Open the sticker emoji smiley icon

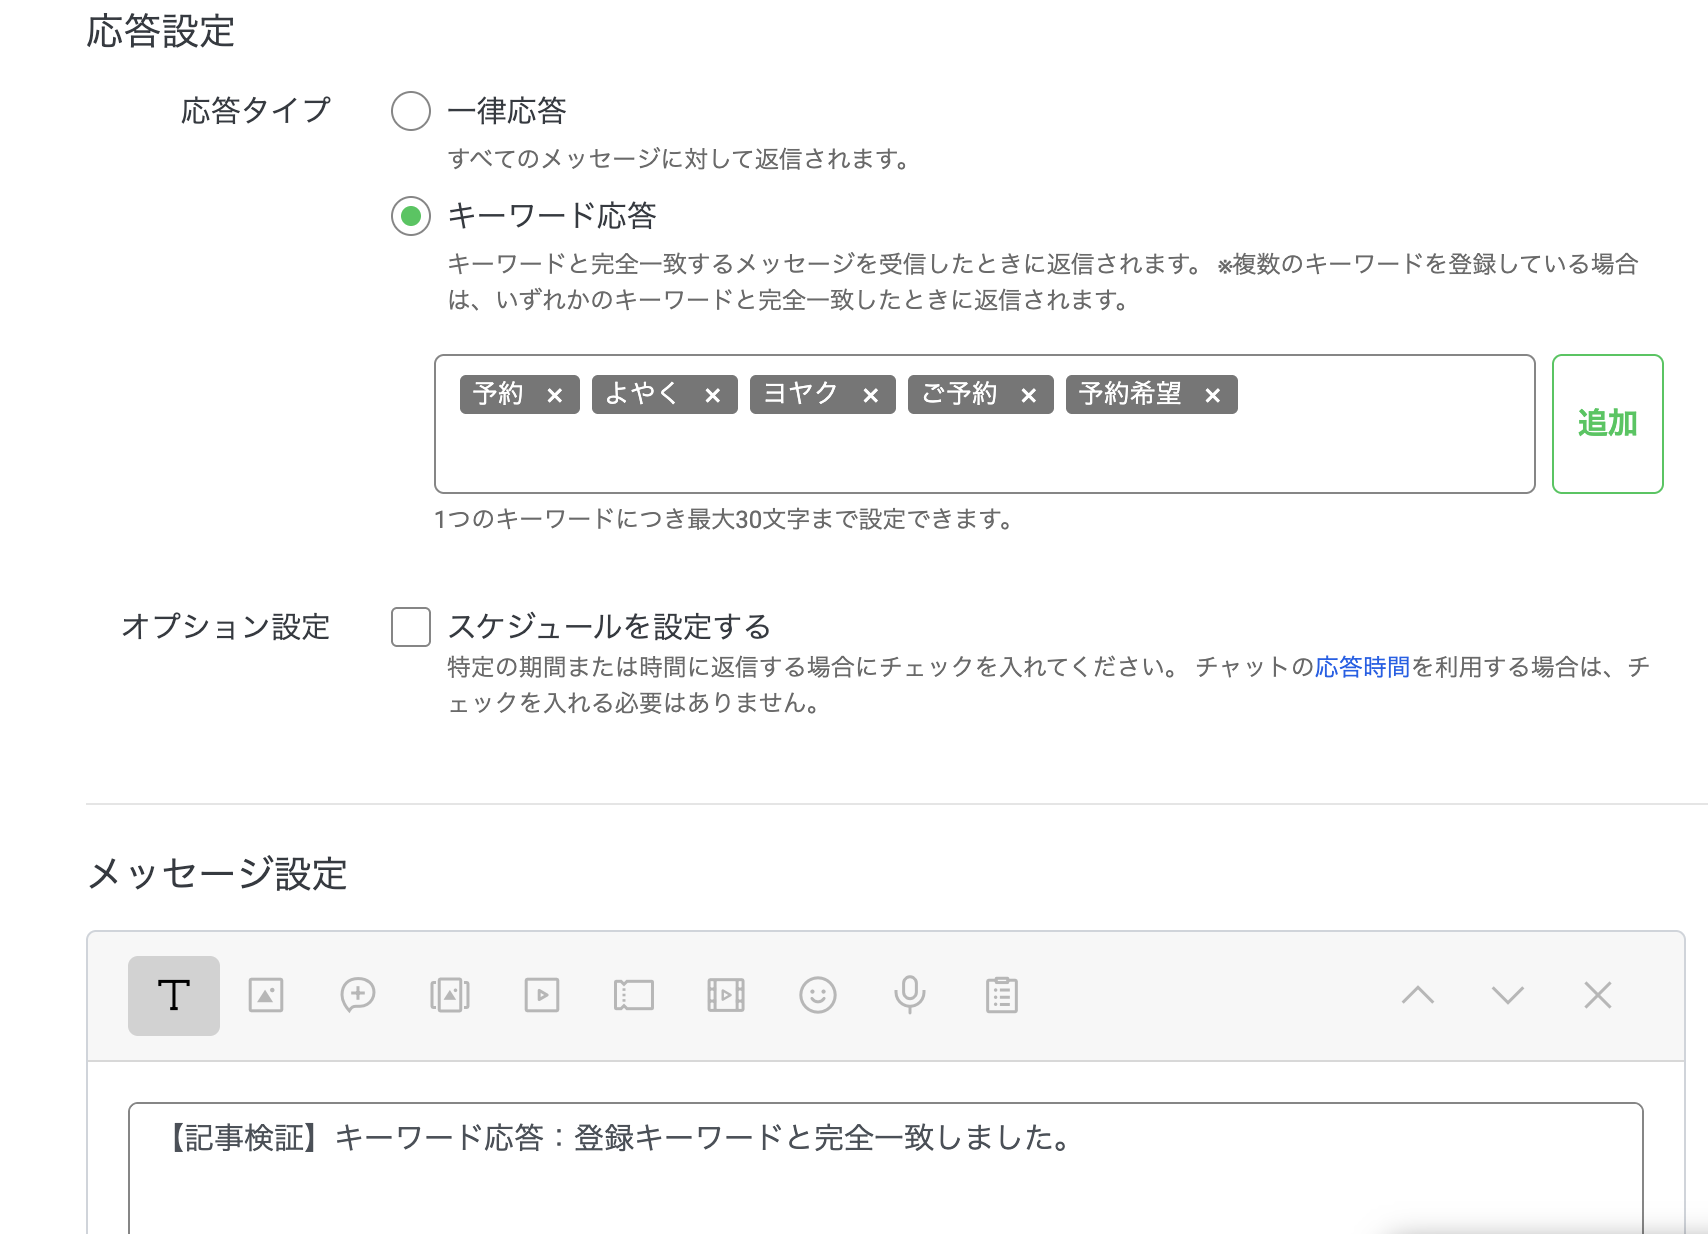[x=818, y=995]
